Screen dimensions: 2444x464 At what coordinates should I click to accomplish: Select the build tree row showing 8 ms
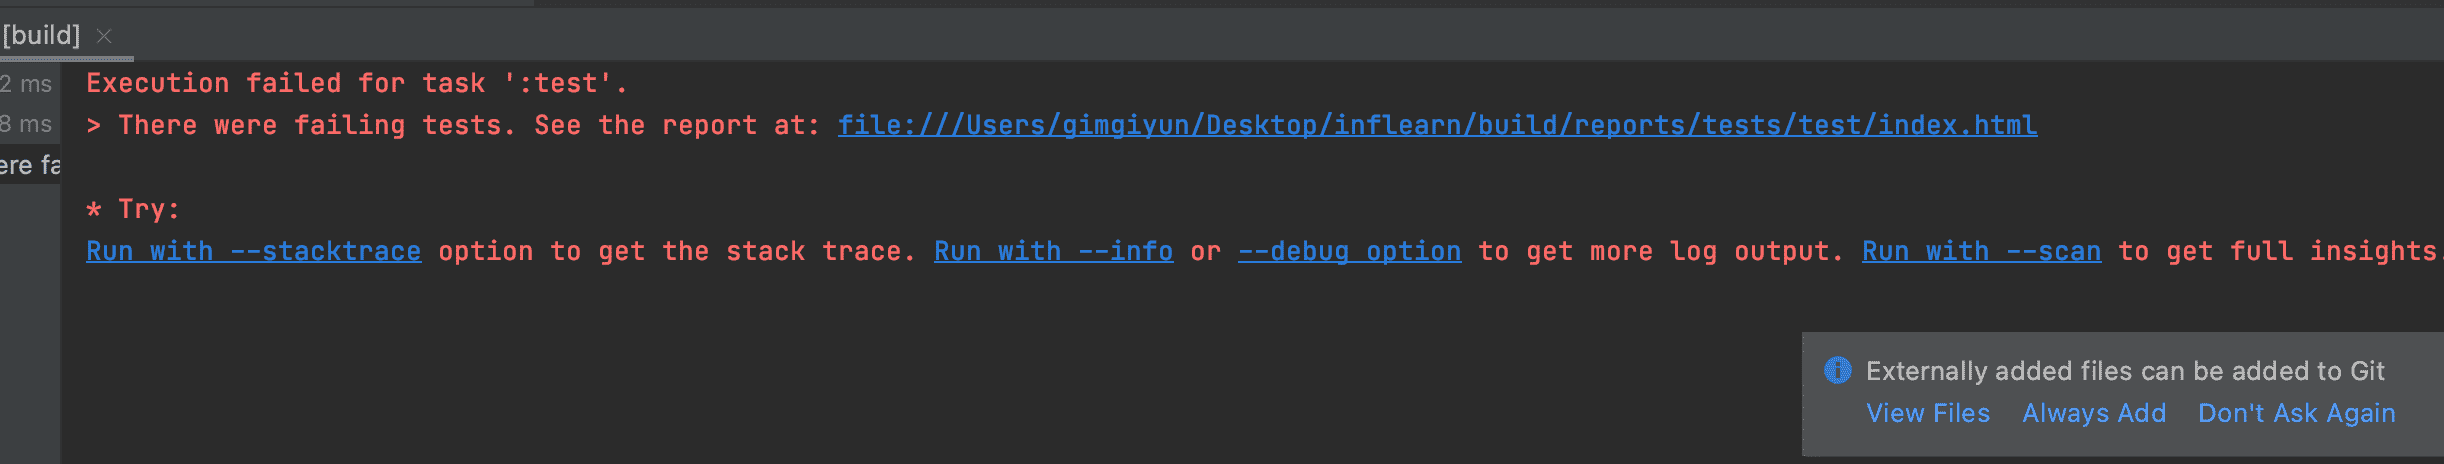(27, 124)
